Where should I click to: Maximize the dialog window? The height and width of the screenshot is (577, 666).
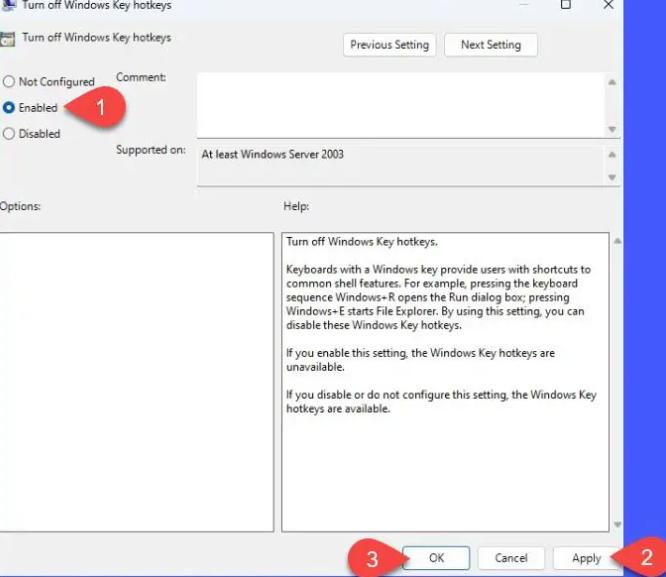(x=565, y=5)
